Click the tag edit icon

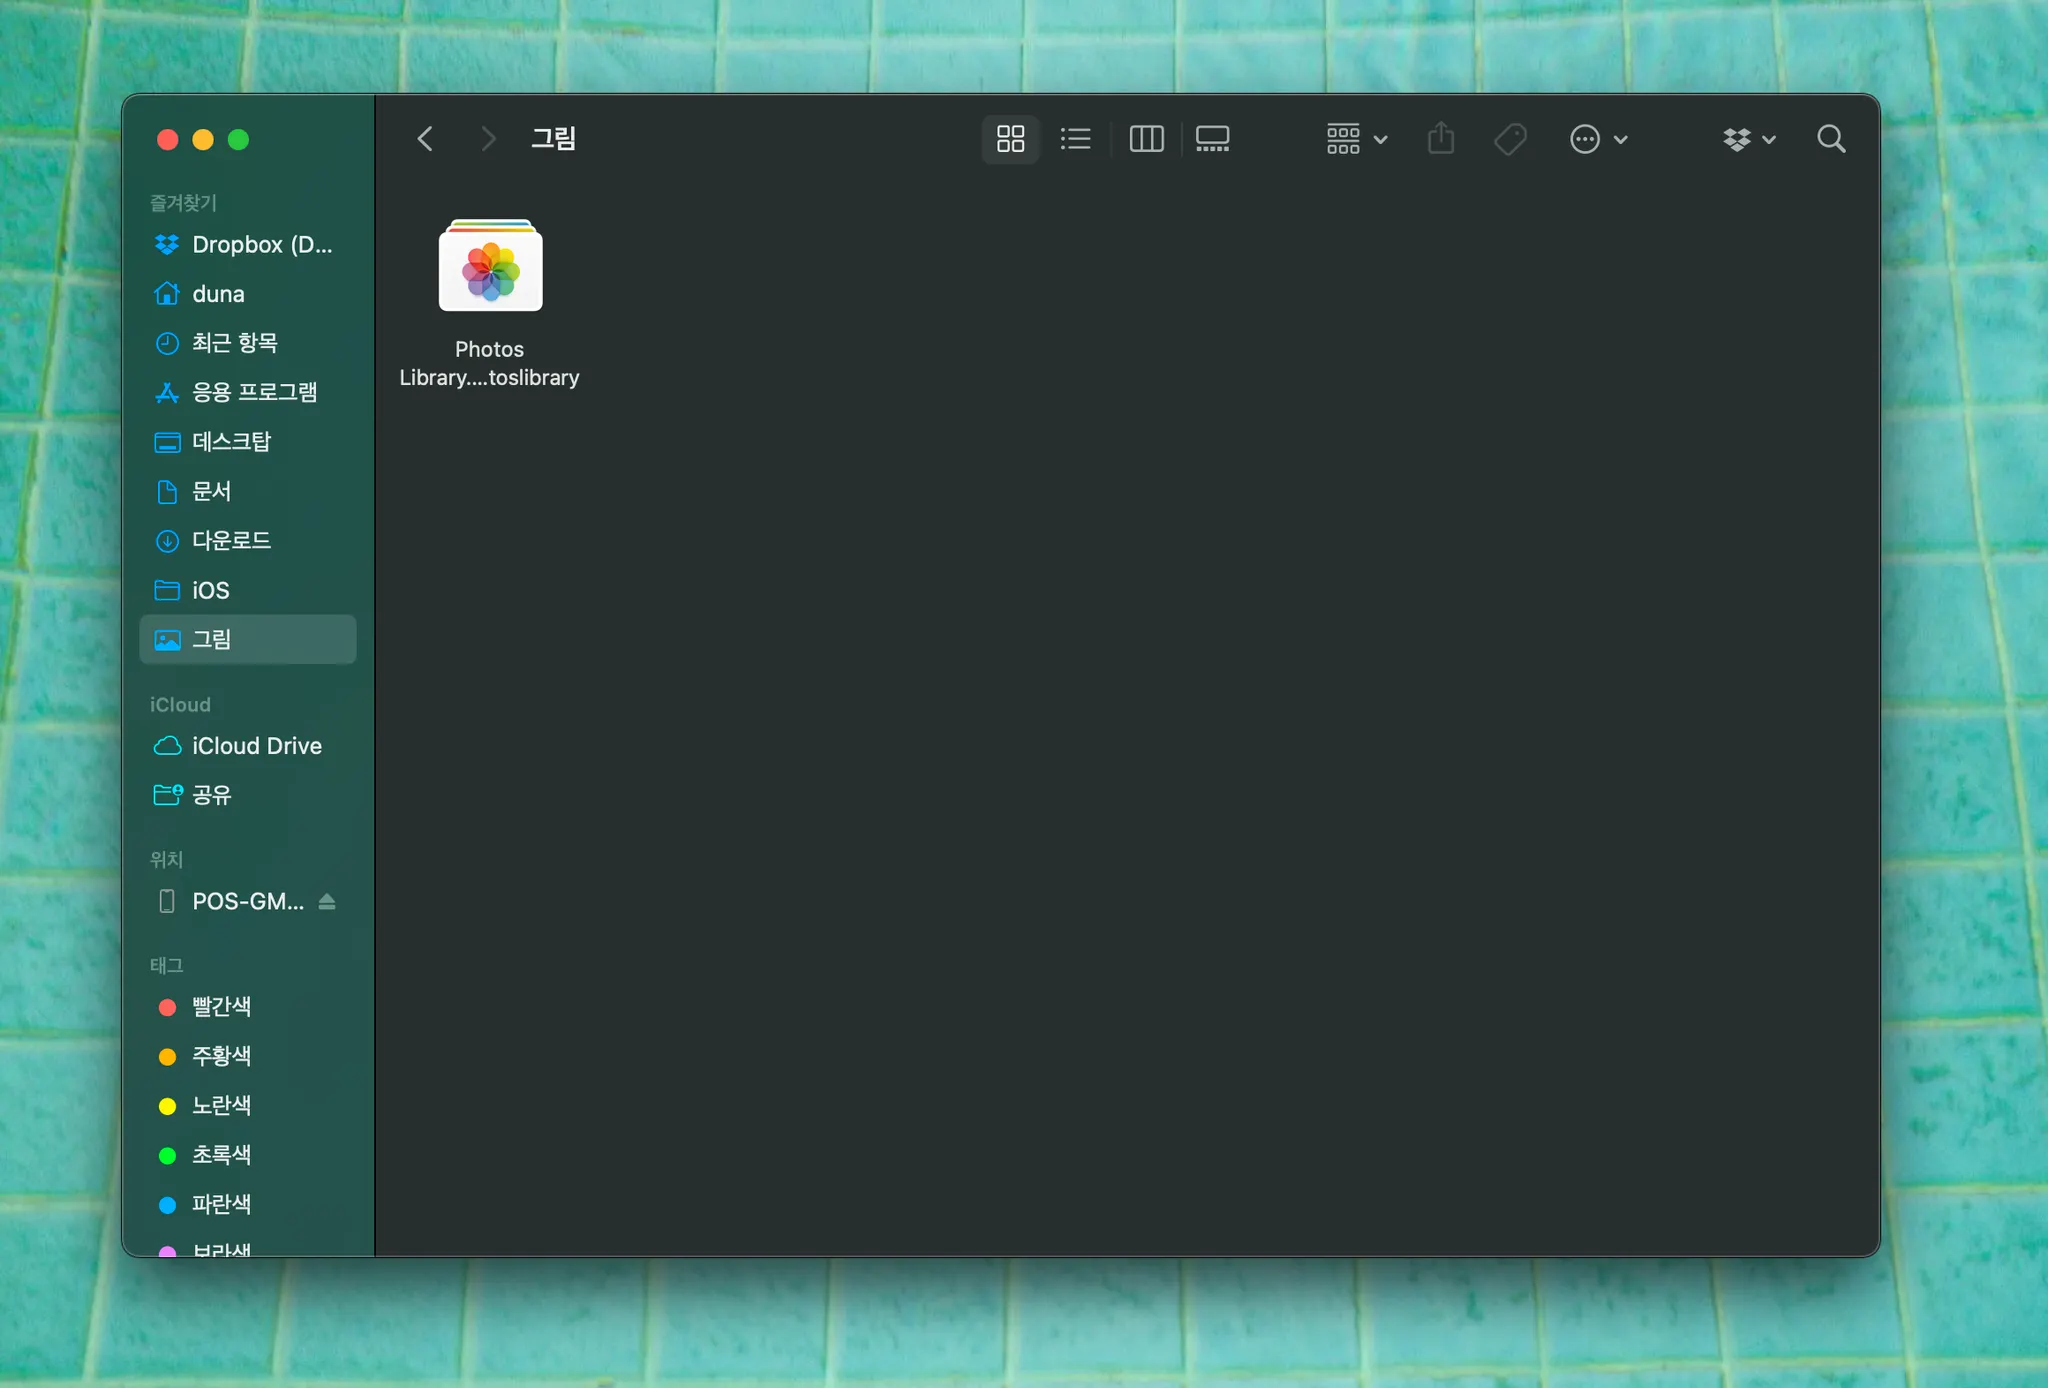tap(1510, 139)
